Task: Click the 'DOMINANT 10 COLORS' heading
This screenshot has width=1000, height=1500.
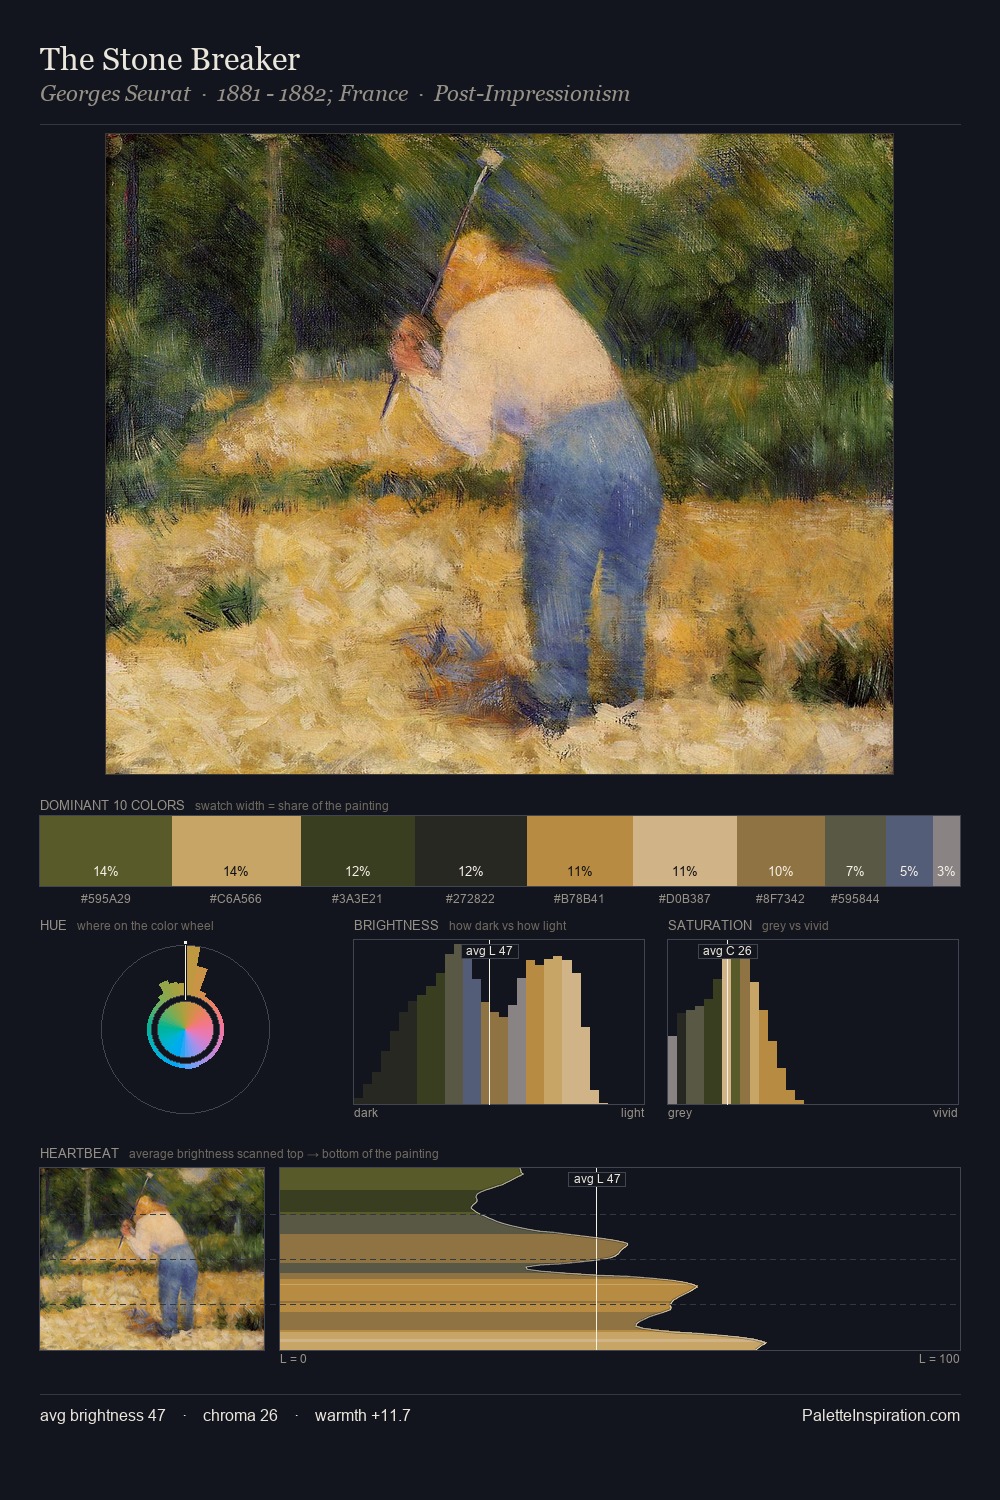Action: (x=112, y=805)
